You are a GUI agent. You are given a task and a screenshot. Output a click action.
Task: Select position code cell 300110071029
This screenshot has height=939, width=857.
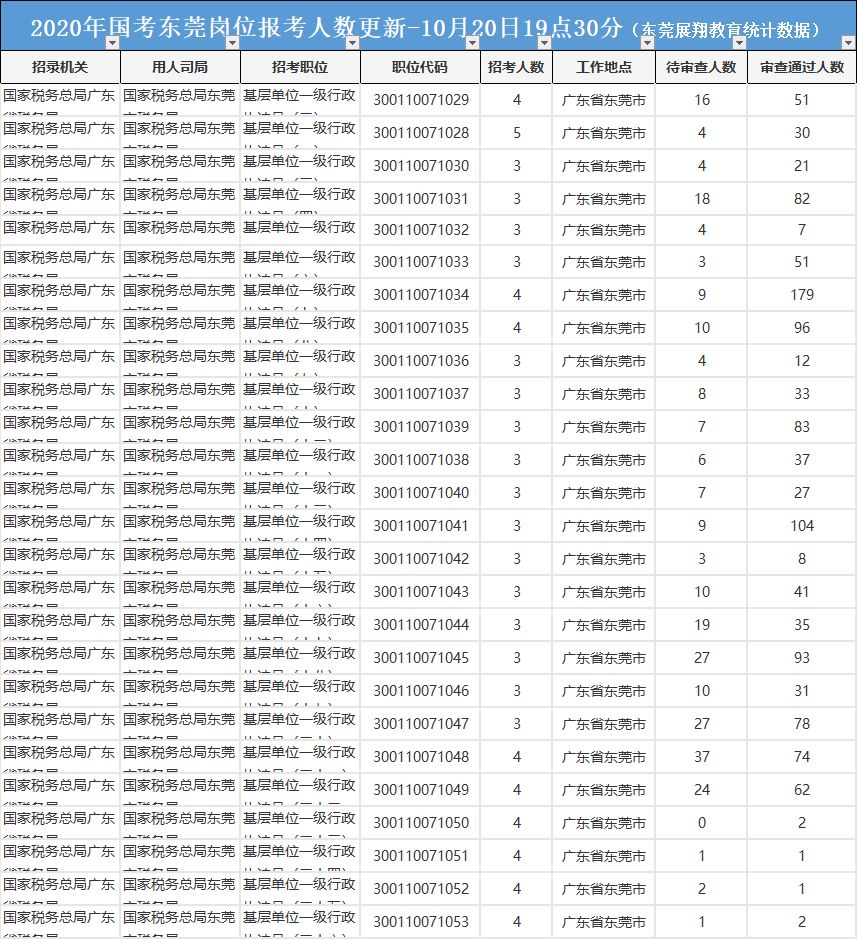(x=420, y=100)
